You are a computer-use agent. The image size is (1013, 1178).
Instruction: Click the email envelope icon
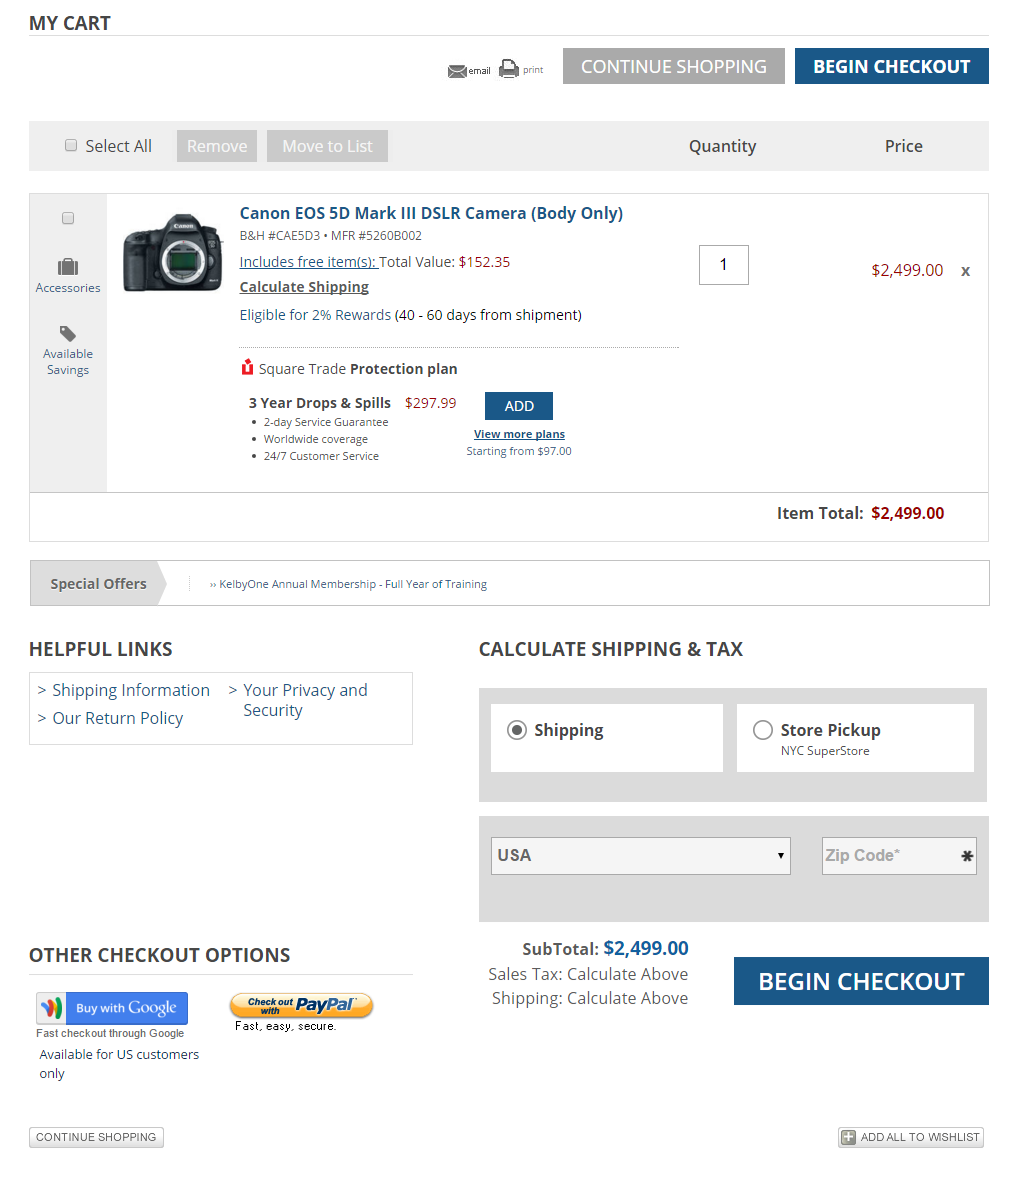pyautogui.click(x=457, y=71)
